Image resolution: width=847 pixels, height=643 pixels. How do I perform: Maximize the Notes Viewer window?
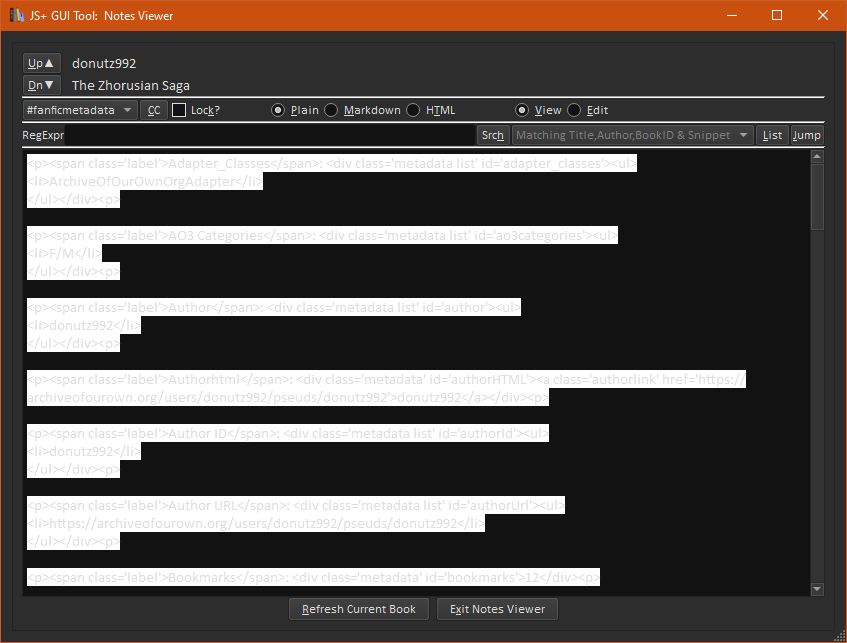pos(777,15)
